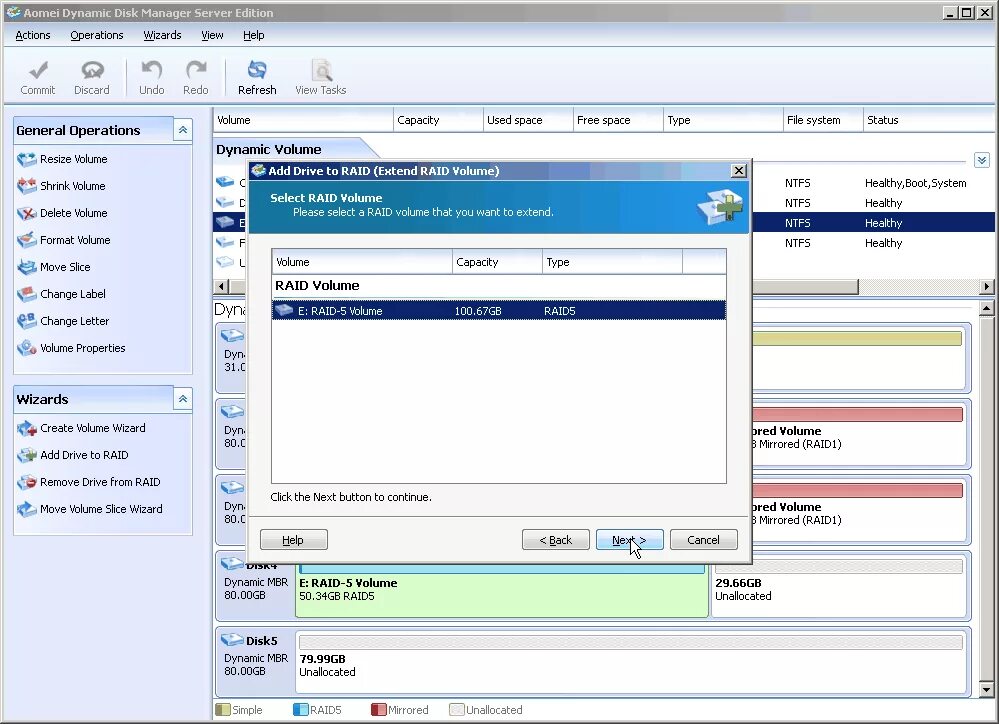The height and width of the screenshot is (724, 999).
Task: Select the E: RAID-5 Volume row
Action: point(499,311)
